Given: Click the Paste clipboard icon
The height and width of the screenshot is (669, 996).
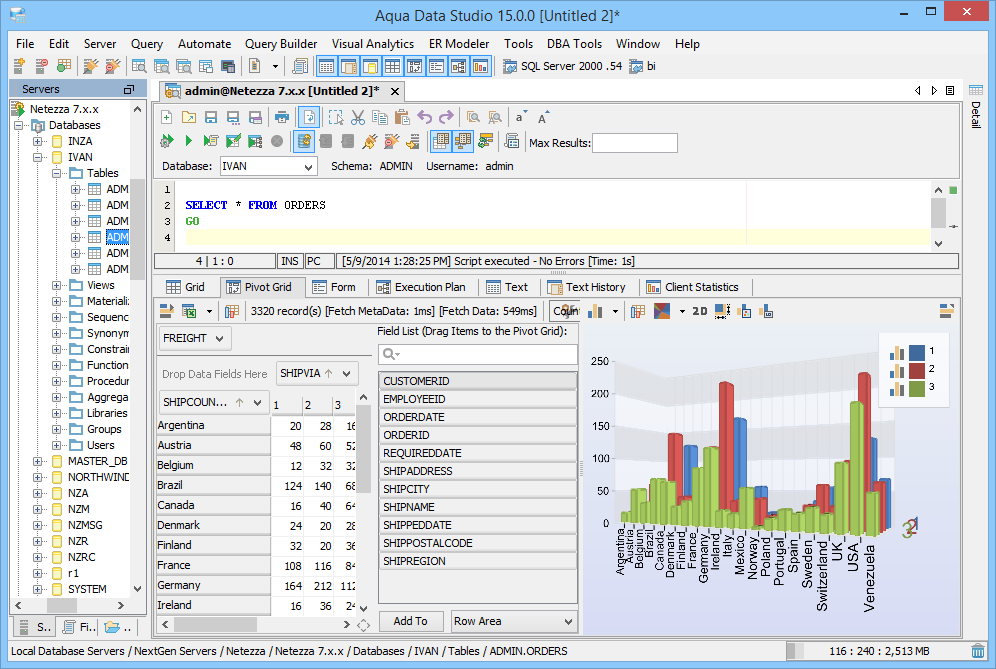Looking at the screenshot, I should pos(401,118).
